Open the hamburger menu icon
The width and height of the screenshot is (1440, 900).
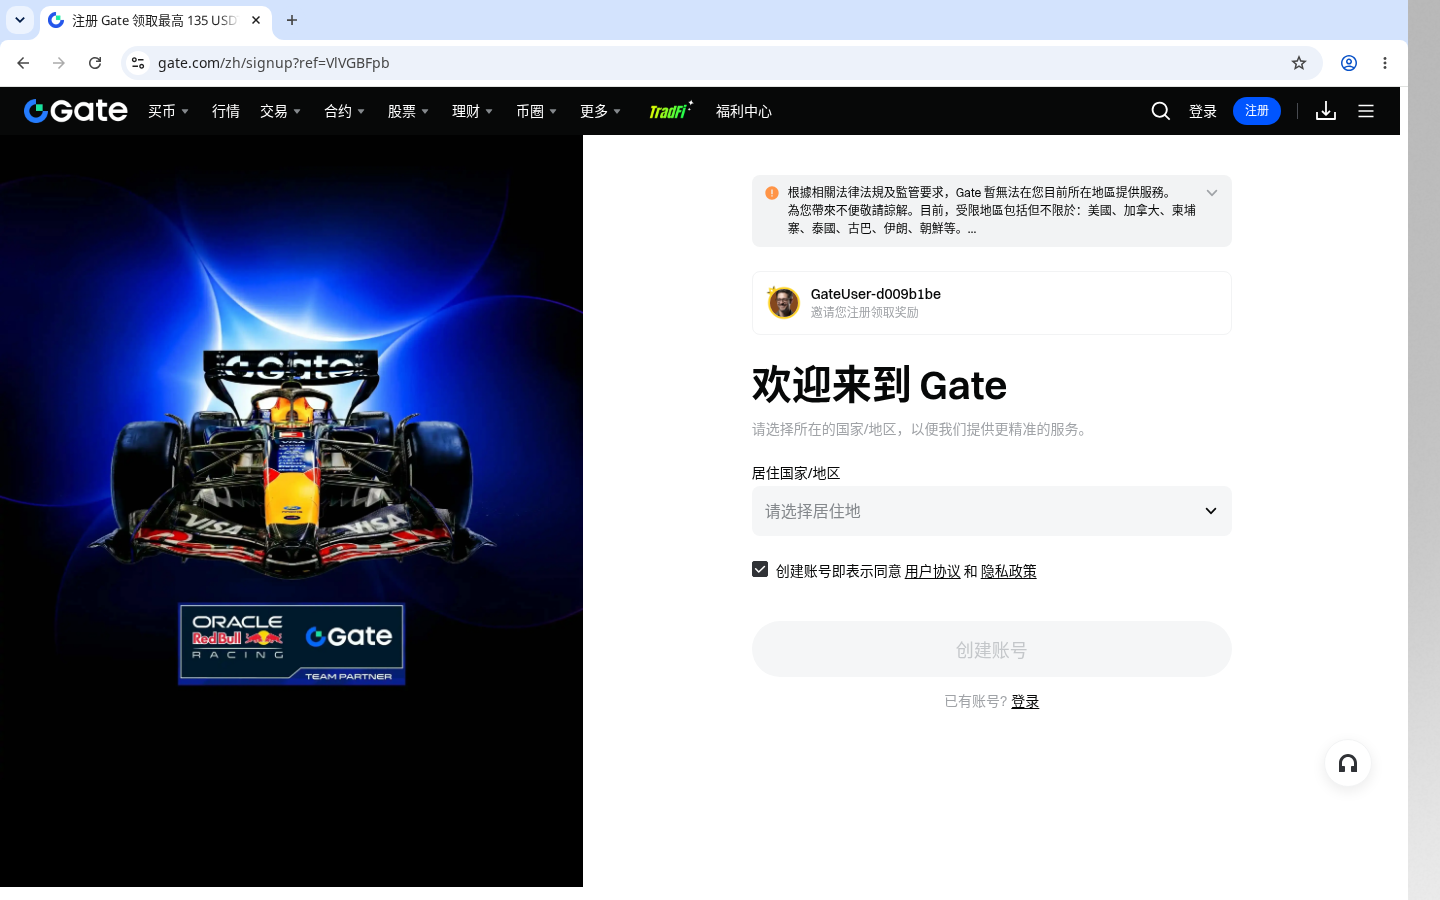1366,111
